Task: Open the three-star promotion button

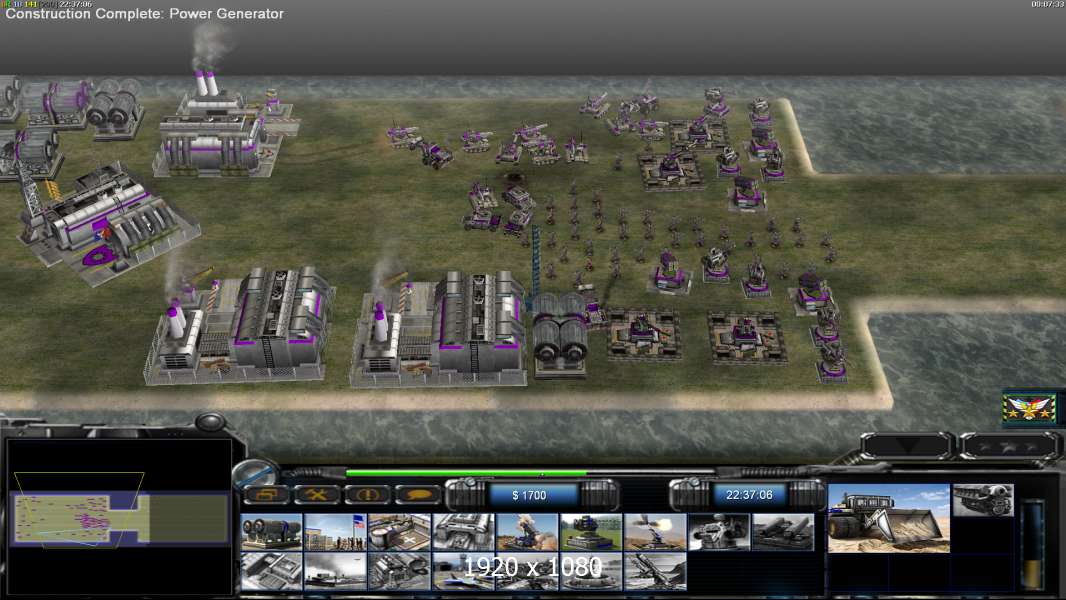Action: pyautogui.click(x=1009, y=446)
